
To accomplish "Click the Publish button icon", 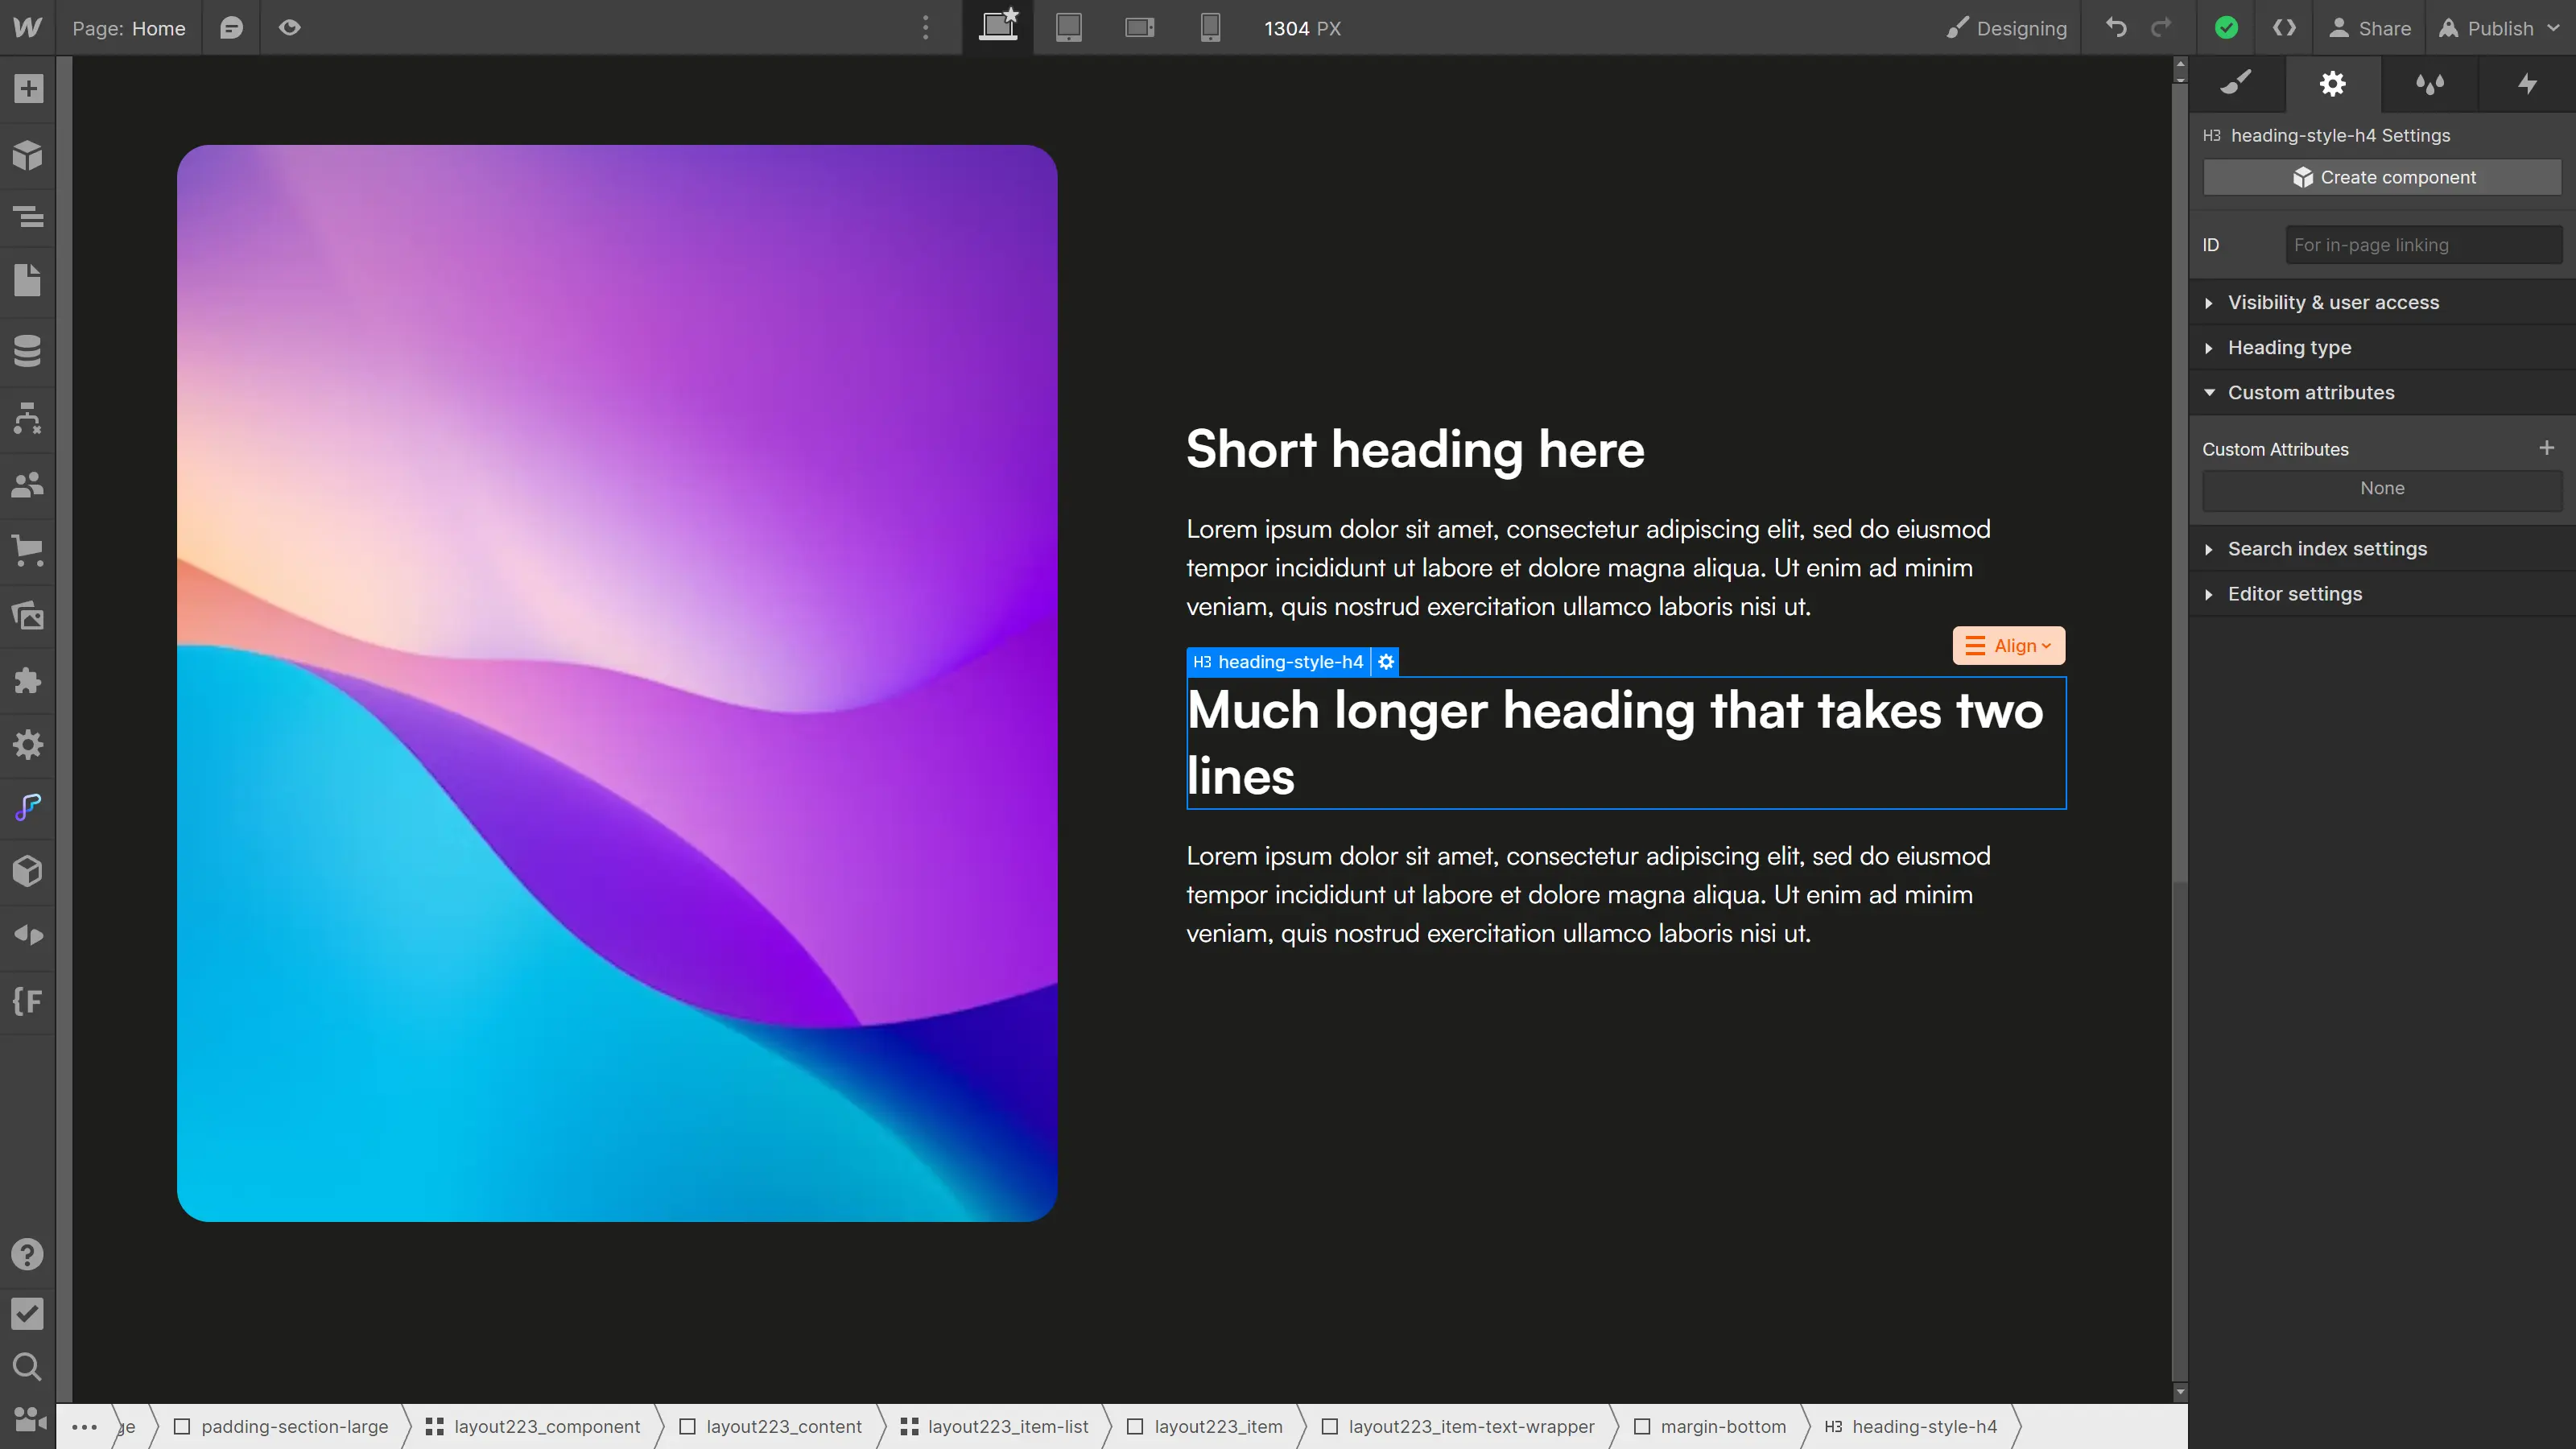I will pos(2449,28).
